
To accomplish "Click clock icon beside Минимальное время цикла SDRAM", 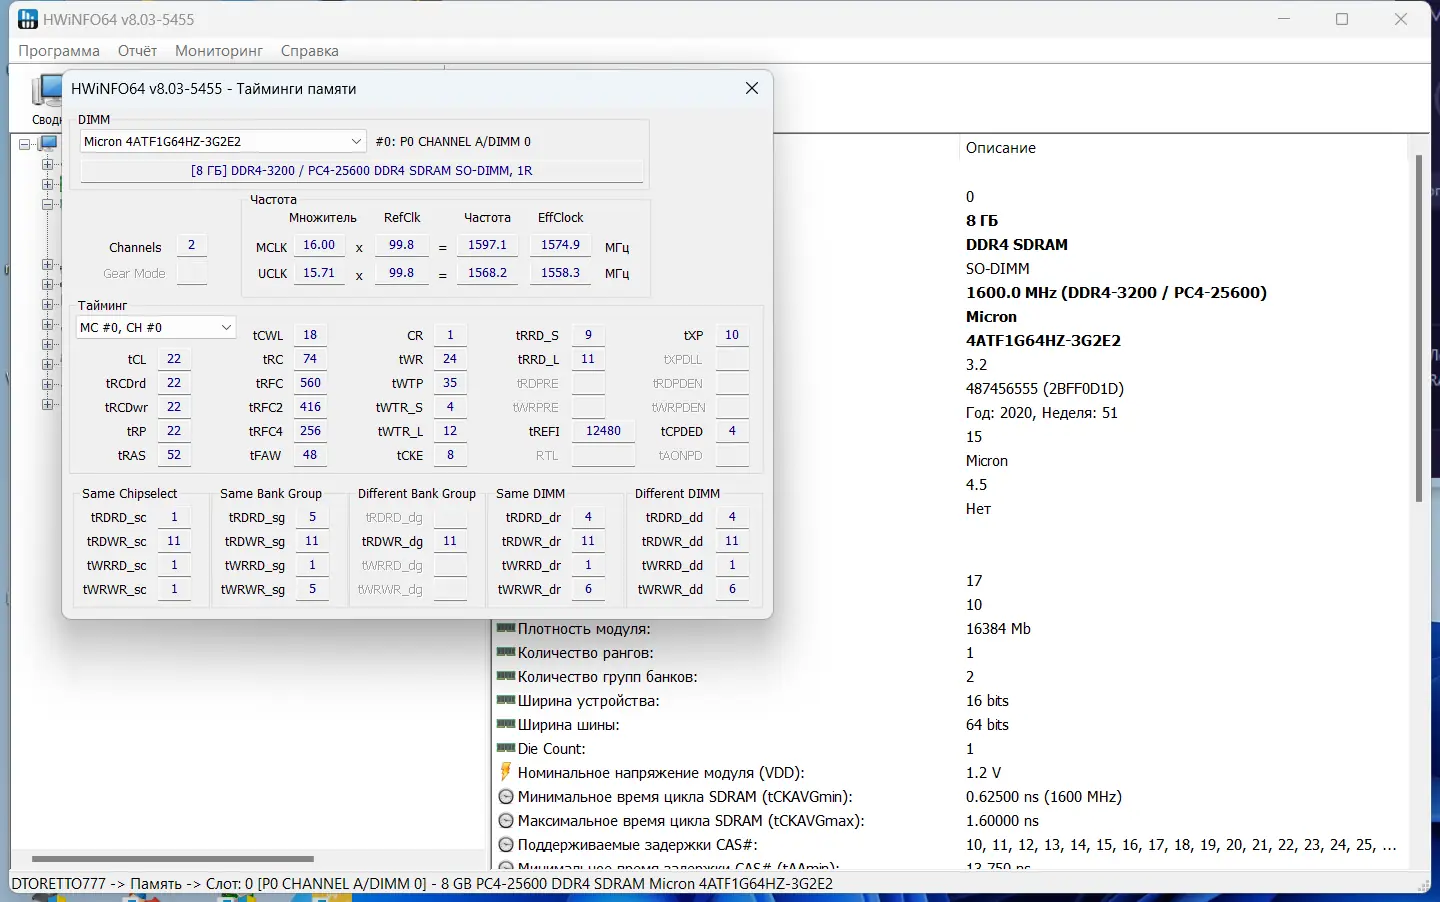I will point(506,796).
